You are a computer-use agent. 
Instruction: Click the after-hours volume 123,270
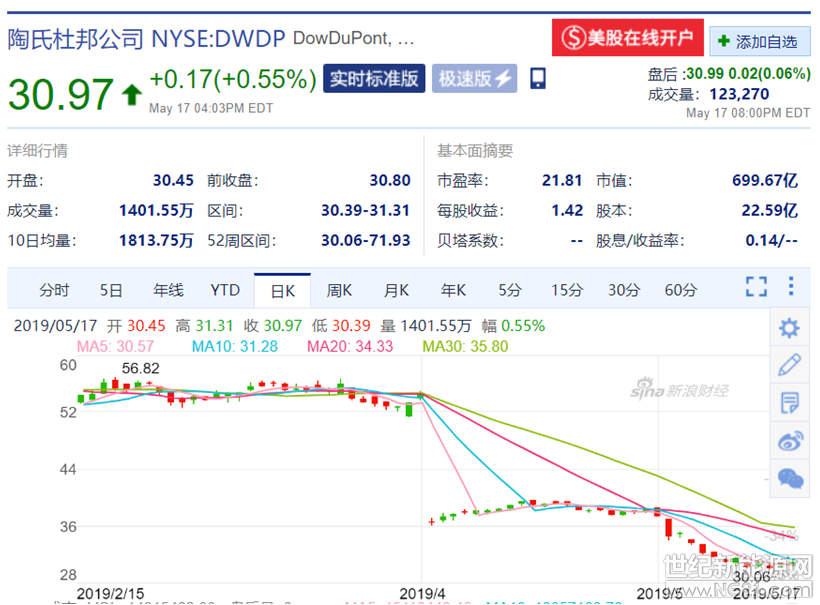[739, 94]
